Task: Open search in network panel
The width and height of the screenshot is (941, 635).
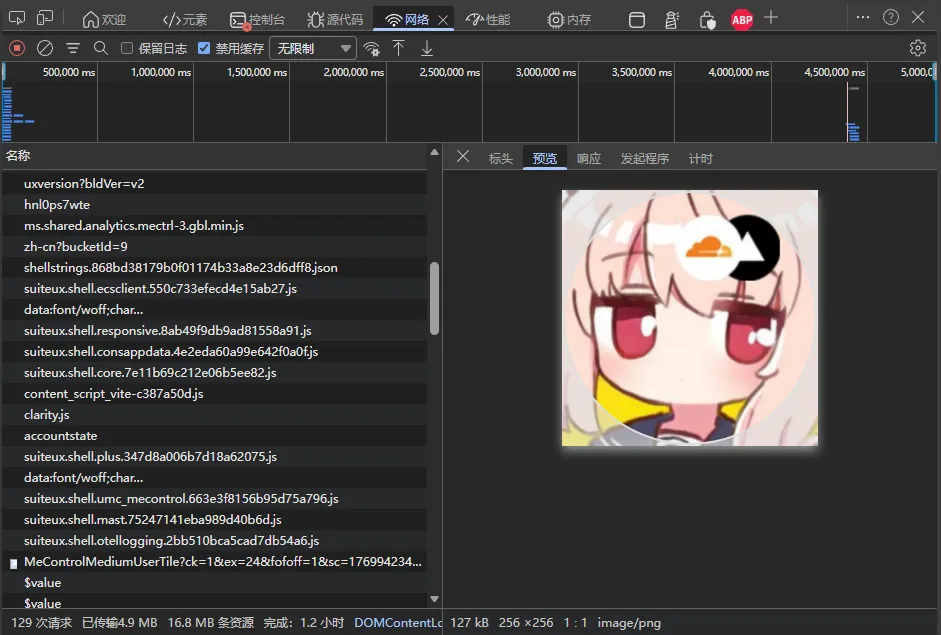Action: 101,48
